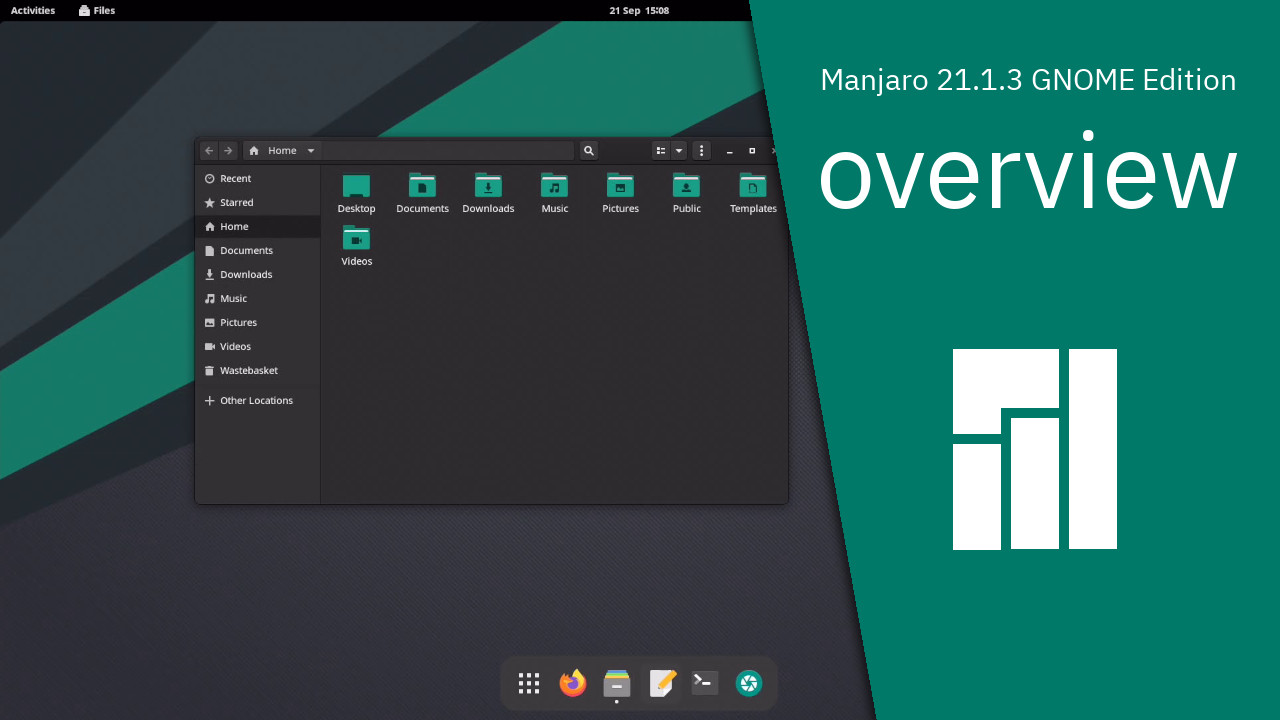Screen dimensions: 1280x720
Task: Open the app grid launcher icon
Action: tap(528, 683)
